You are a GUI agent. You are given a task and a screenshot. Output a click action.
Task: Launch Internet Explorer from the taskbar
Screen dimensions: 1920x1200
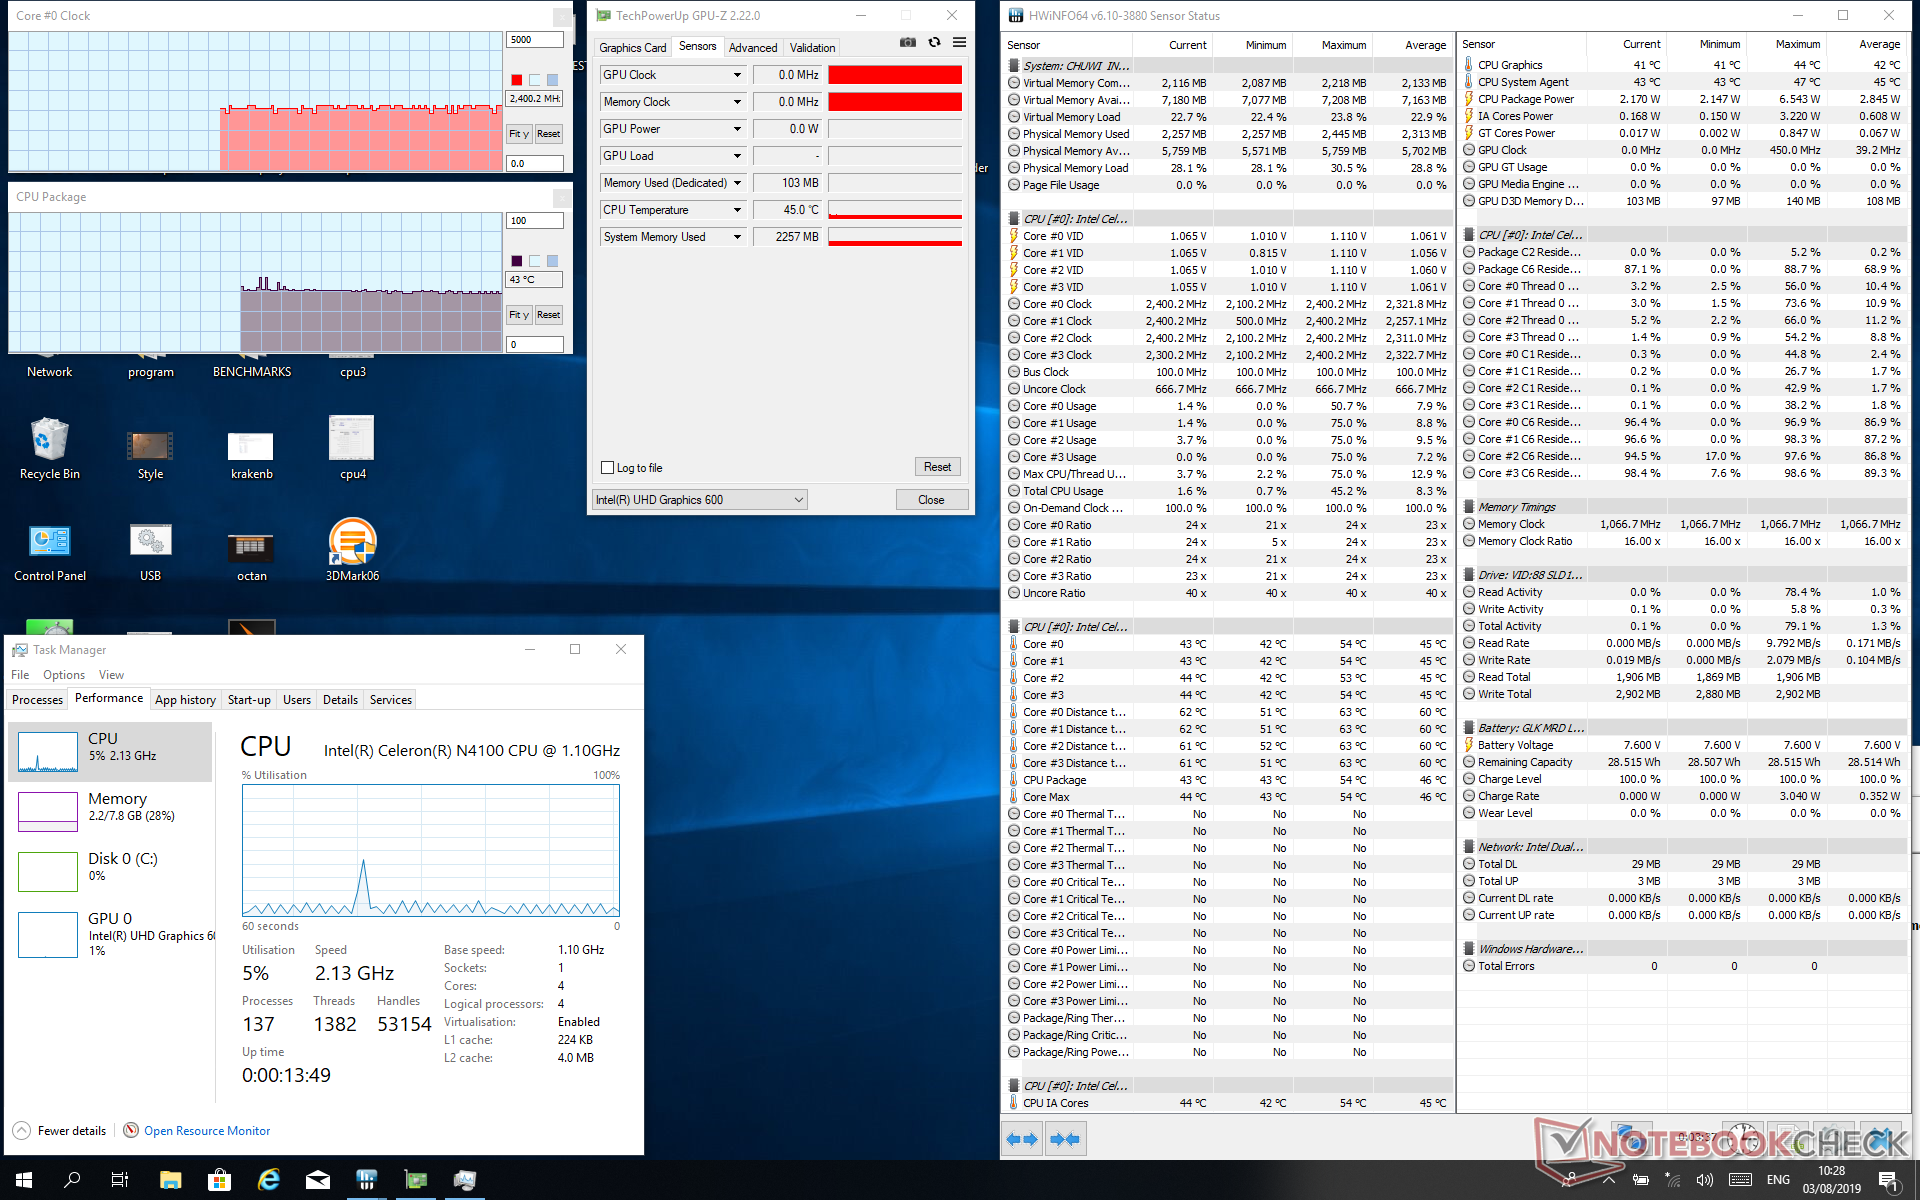269,1180
